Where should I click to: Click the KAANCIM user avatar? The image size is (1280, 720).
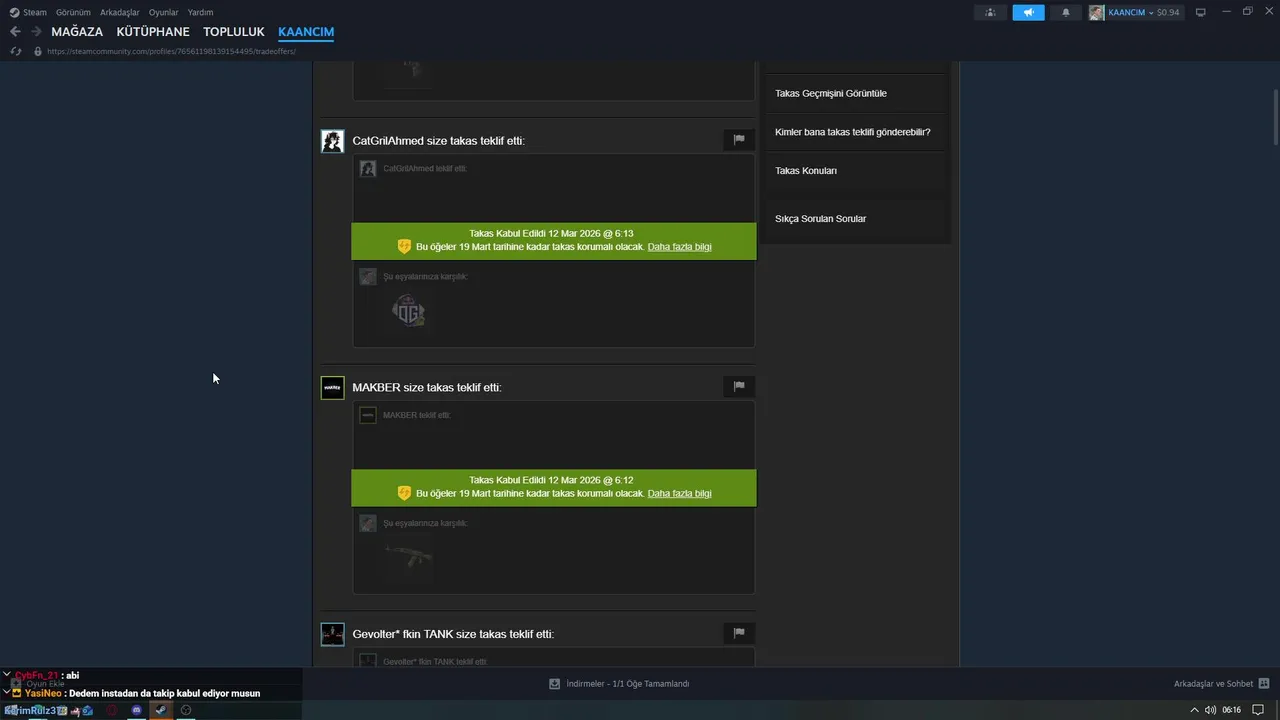(1097, 12)
